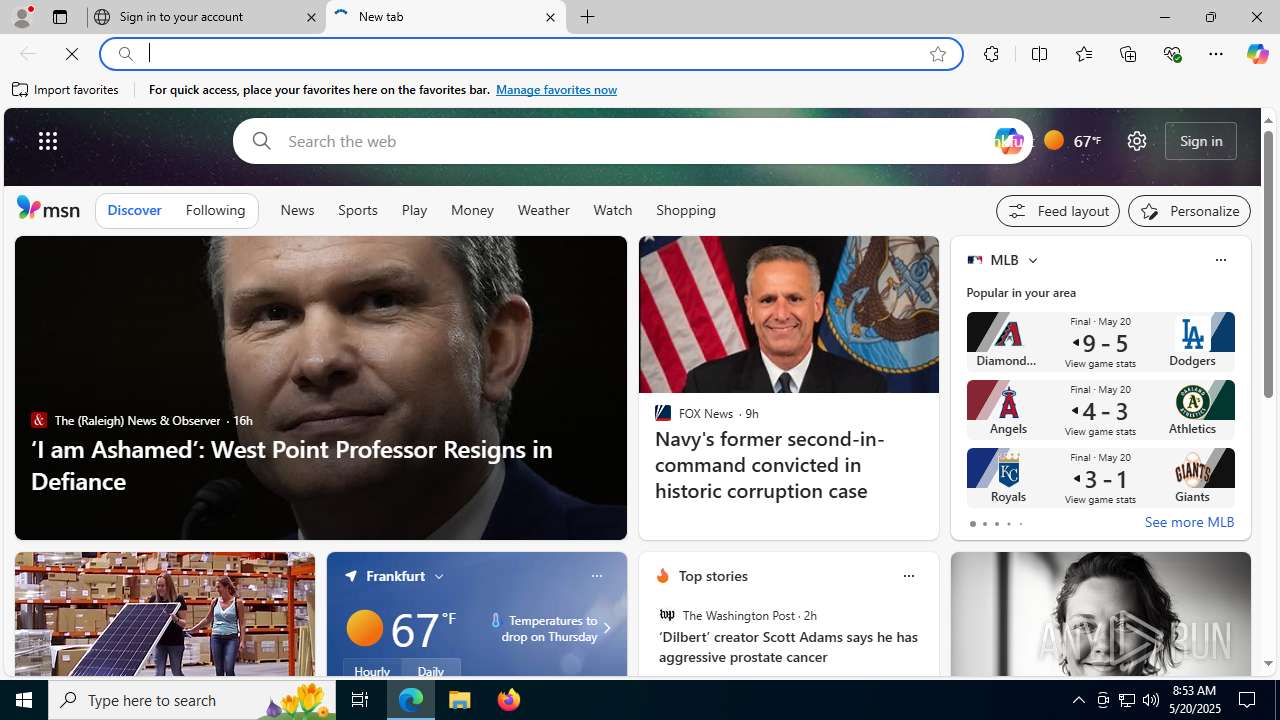1280x720 pixels.
Task: Open Dilbert creator Scott Adams story
Action: coord(788,647)
